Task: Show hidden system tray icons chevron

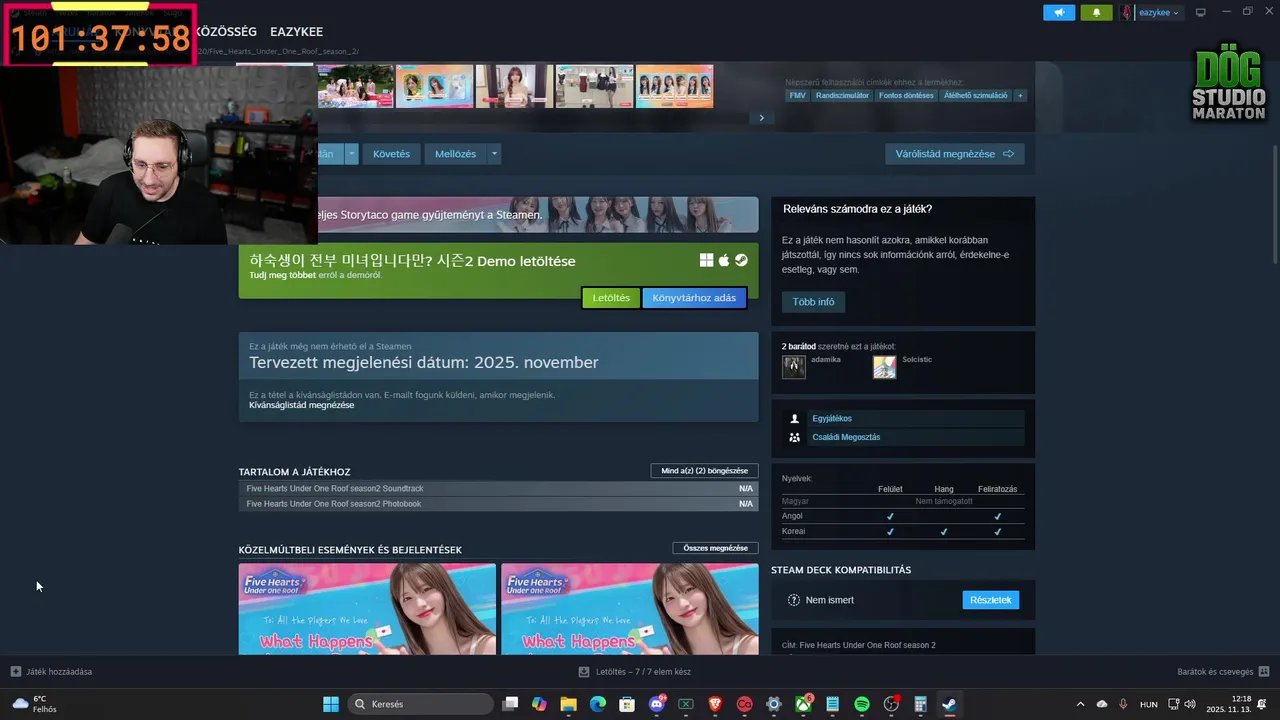Action: click(x=1080, y=704)
